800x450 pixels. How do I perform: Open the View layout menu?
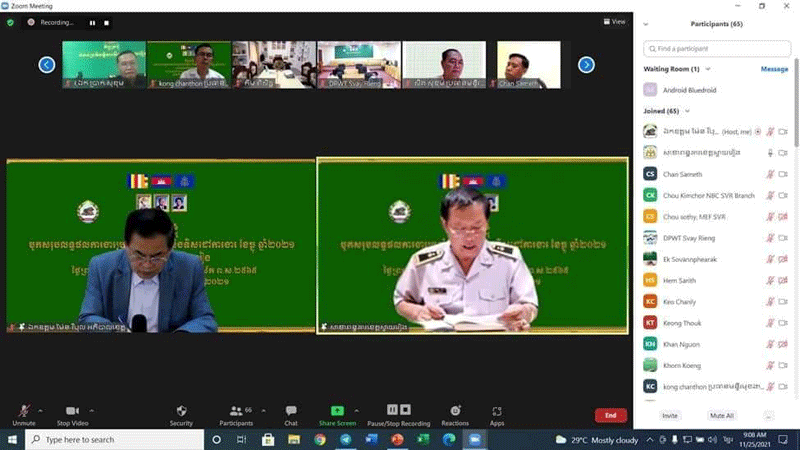pos(614,21)
